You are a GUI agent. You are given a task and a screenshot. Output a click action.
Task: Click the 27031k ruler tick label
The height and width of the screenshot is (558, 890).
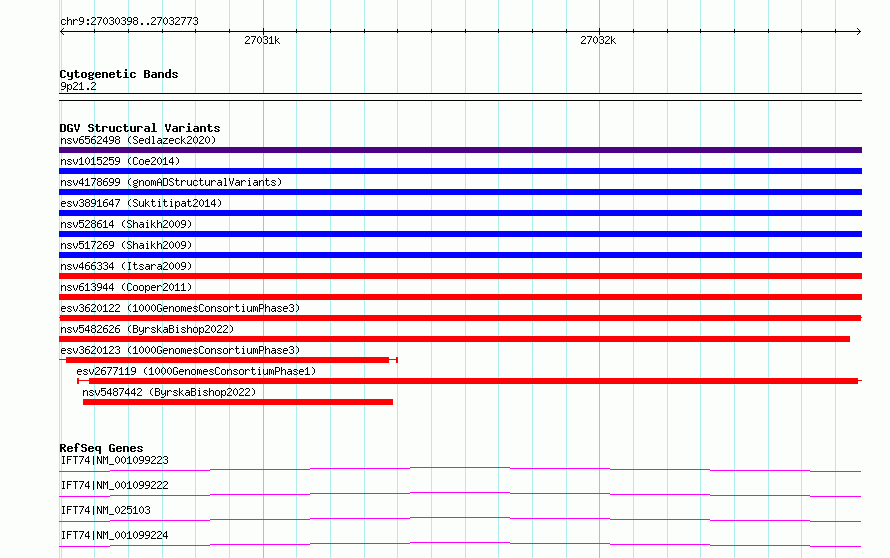pyautogui.click(x=262, y=40)
